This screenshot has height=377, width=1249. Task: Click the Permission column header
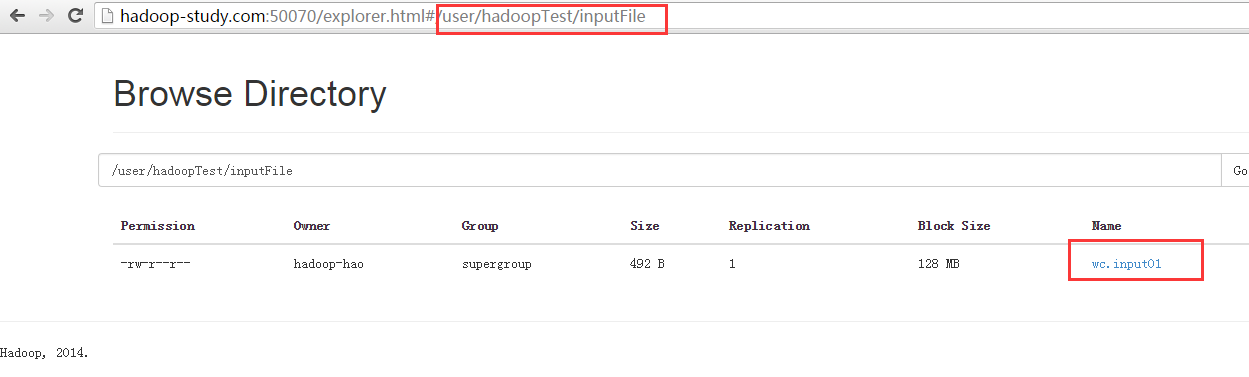pyautogui.click(x=158, y=226)
